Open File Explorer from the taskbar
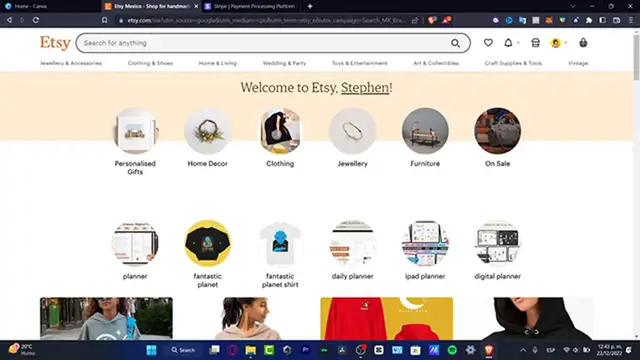Viewport: 640px width, 360px height. (250, 350)
